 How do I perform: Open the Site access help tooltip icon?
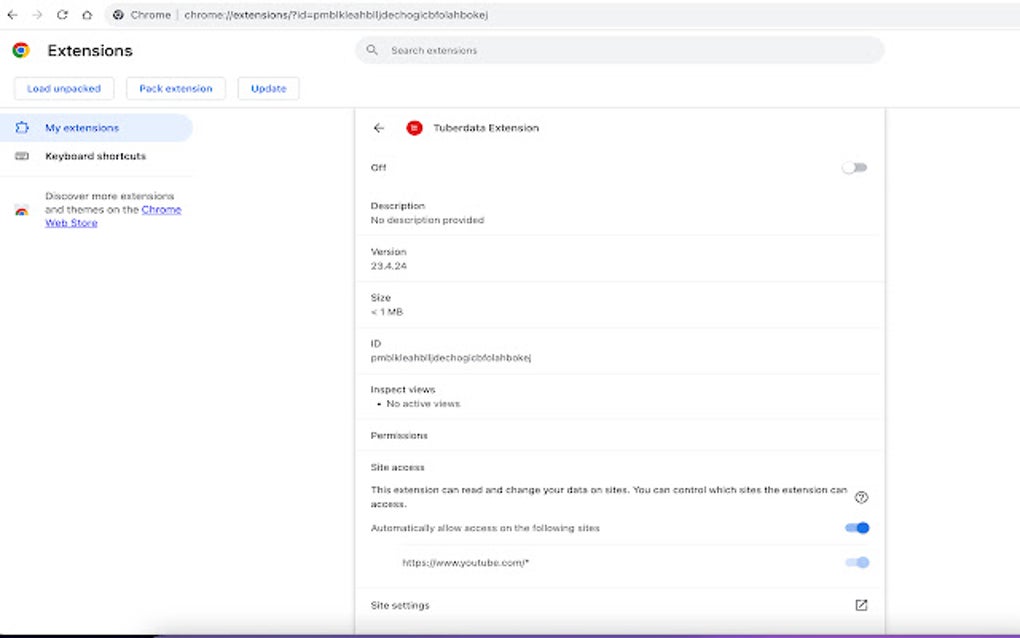coord(862,497)
